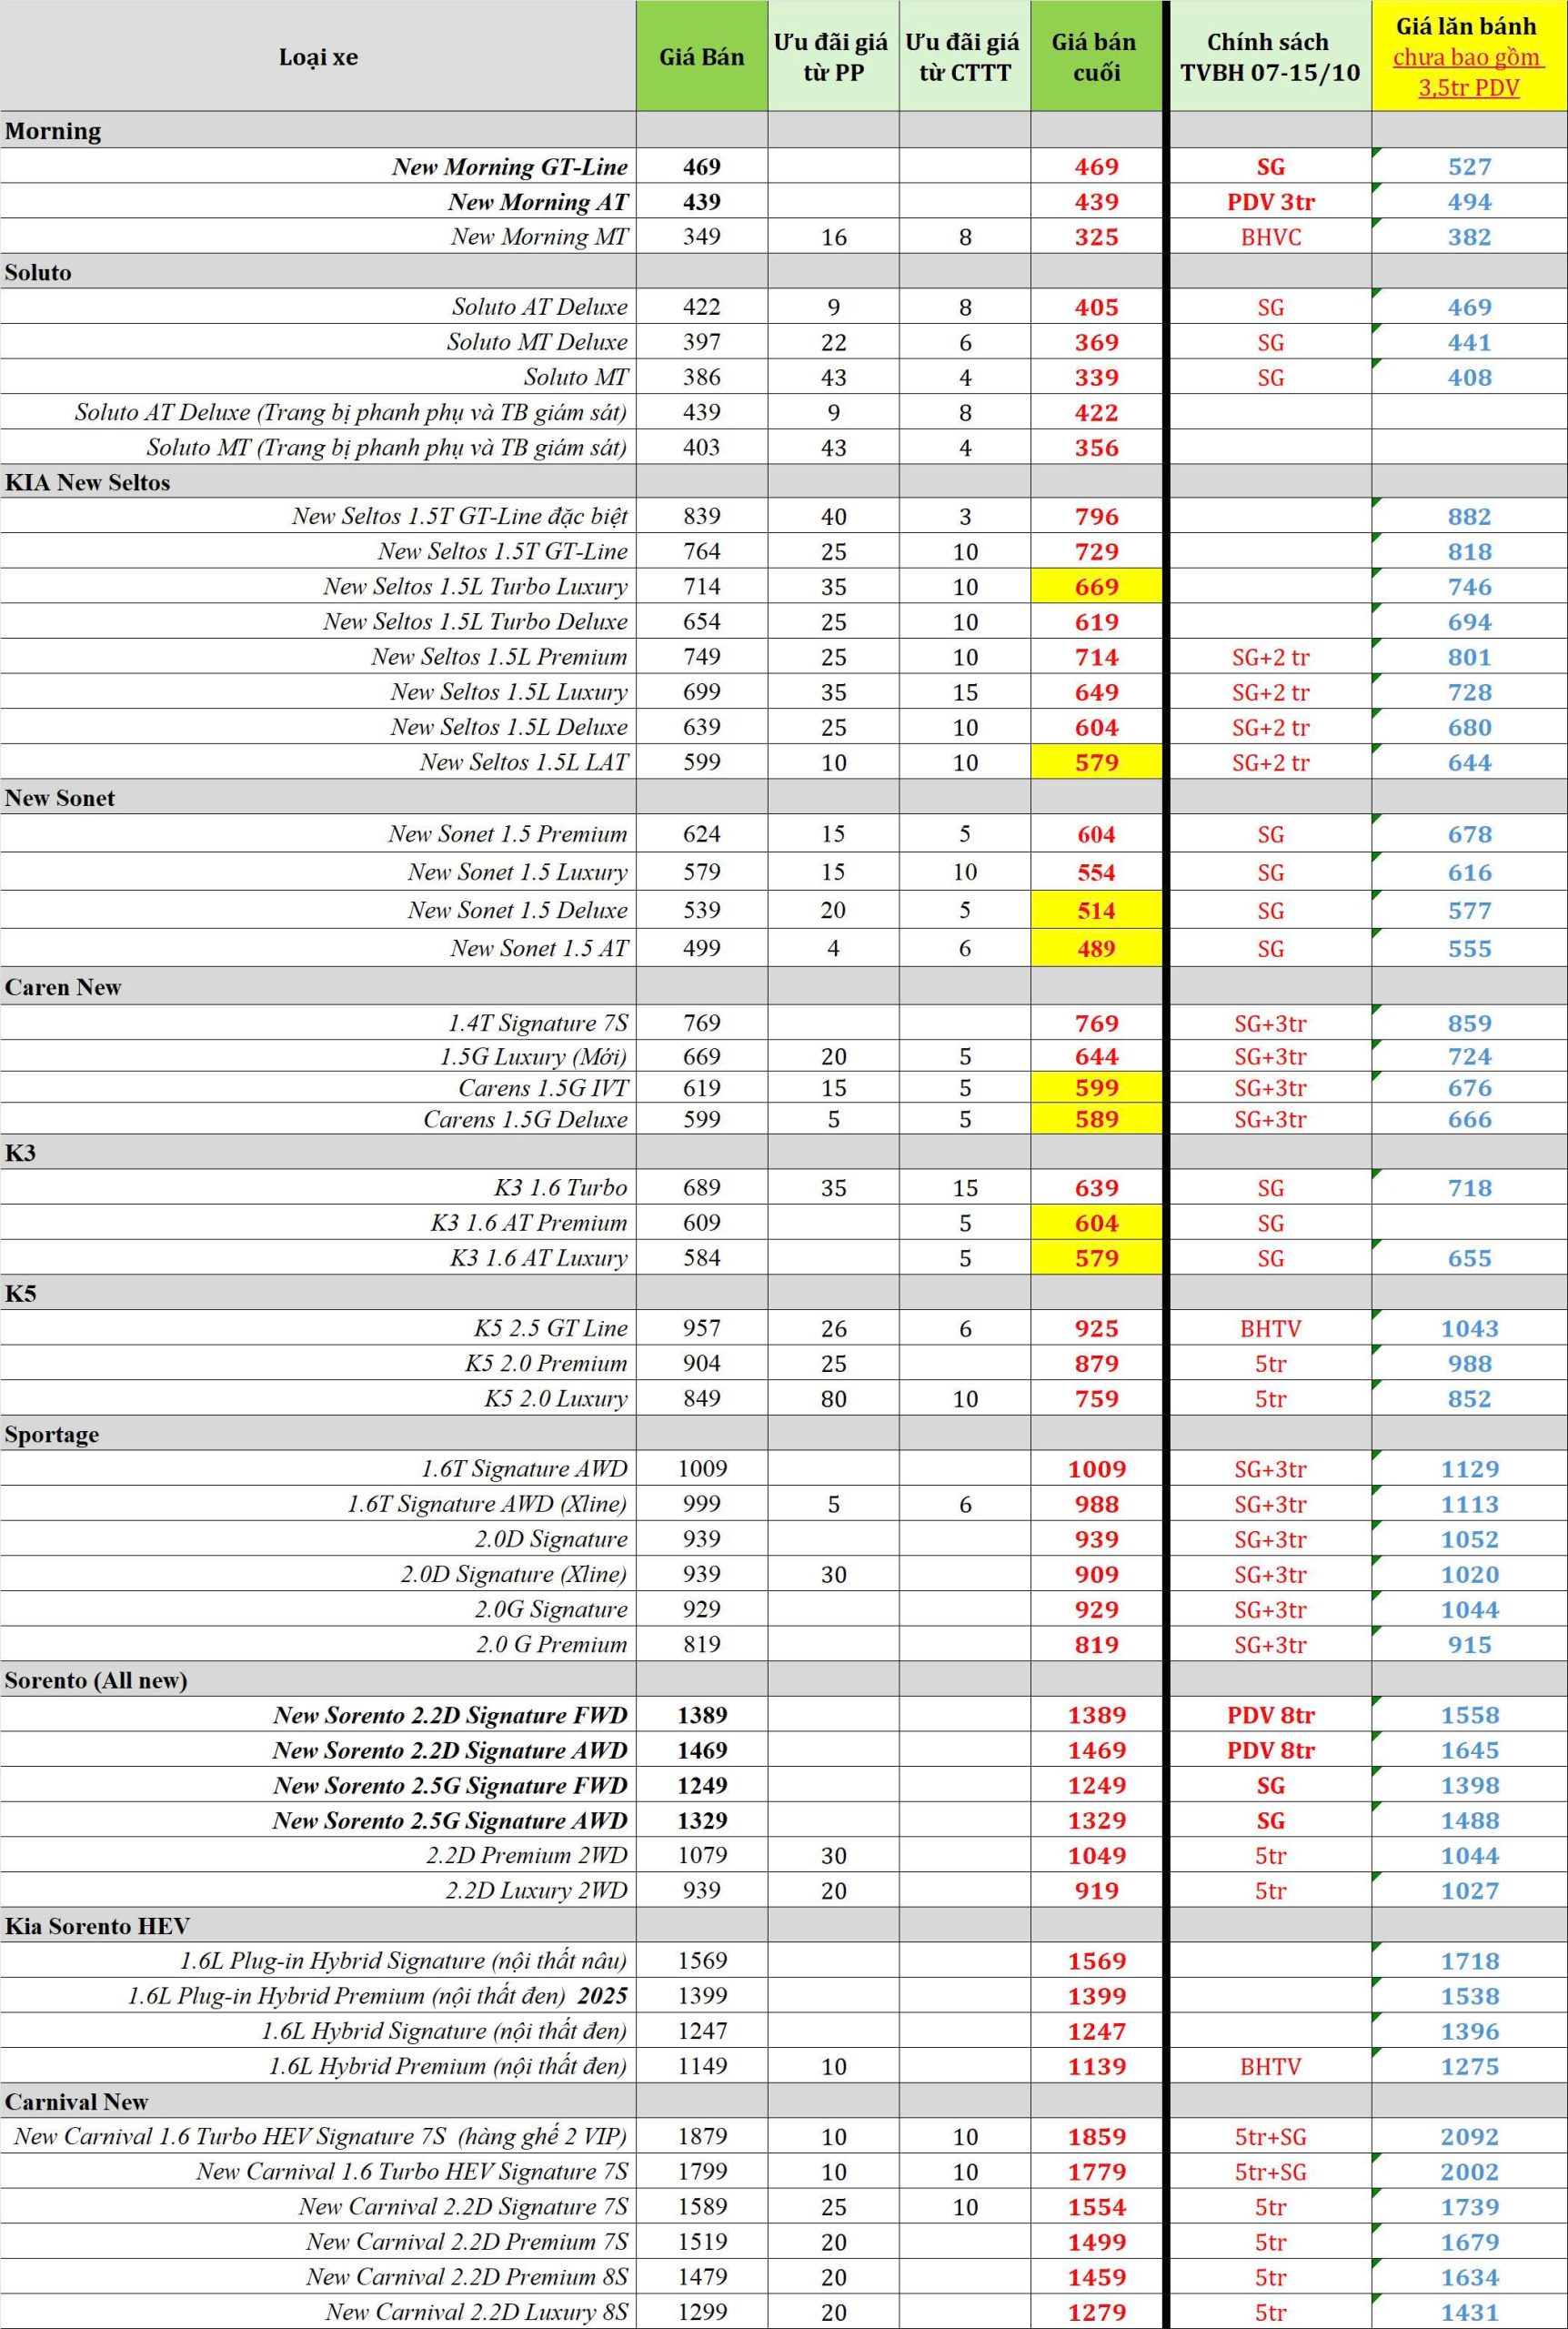Select the green "Giá Bán" header cell
This screenshot has width=1568, height=2329.
[701, 57]
